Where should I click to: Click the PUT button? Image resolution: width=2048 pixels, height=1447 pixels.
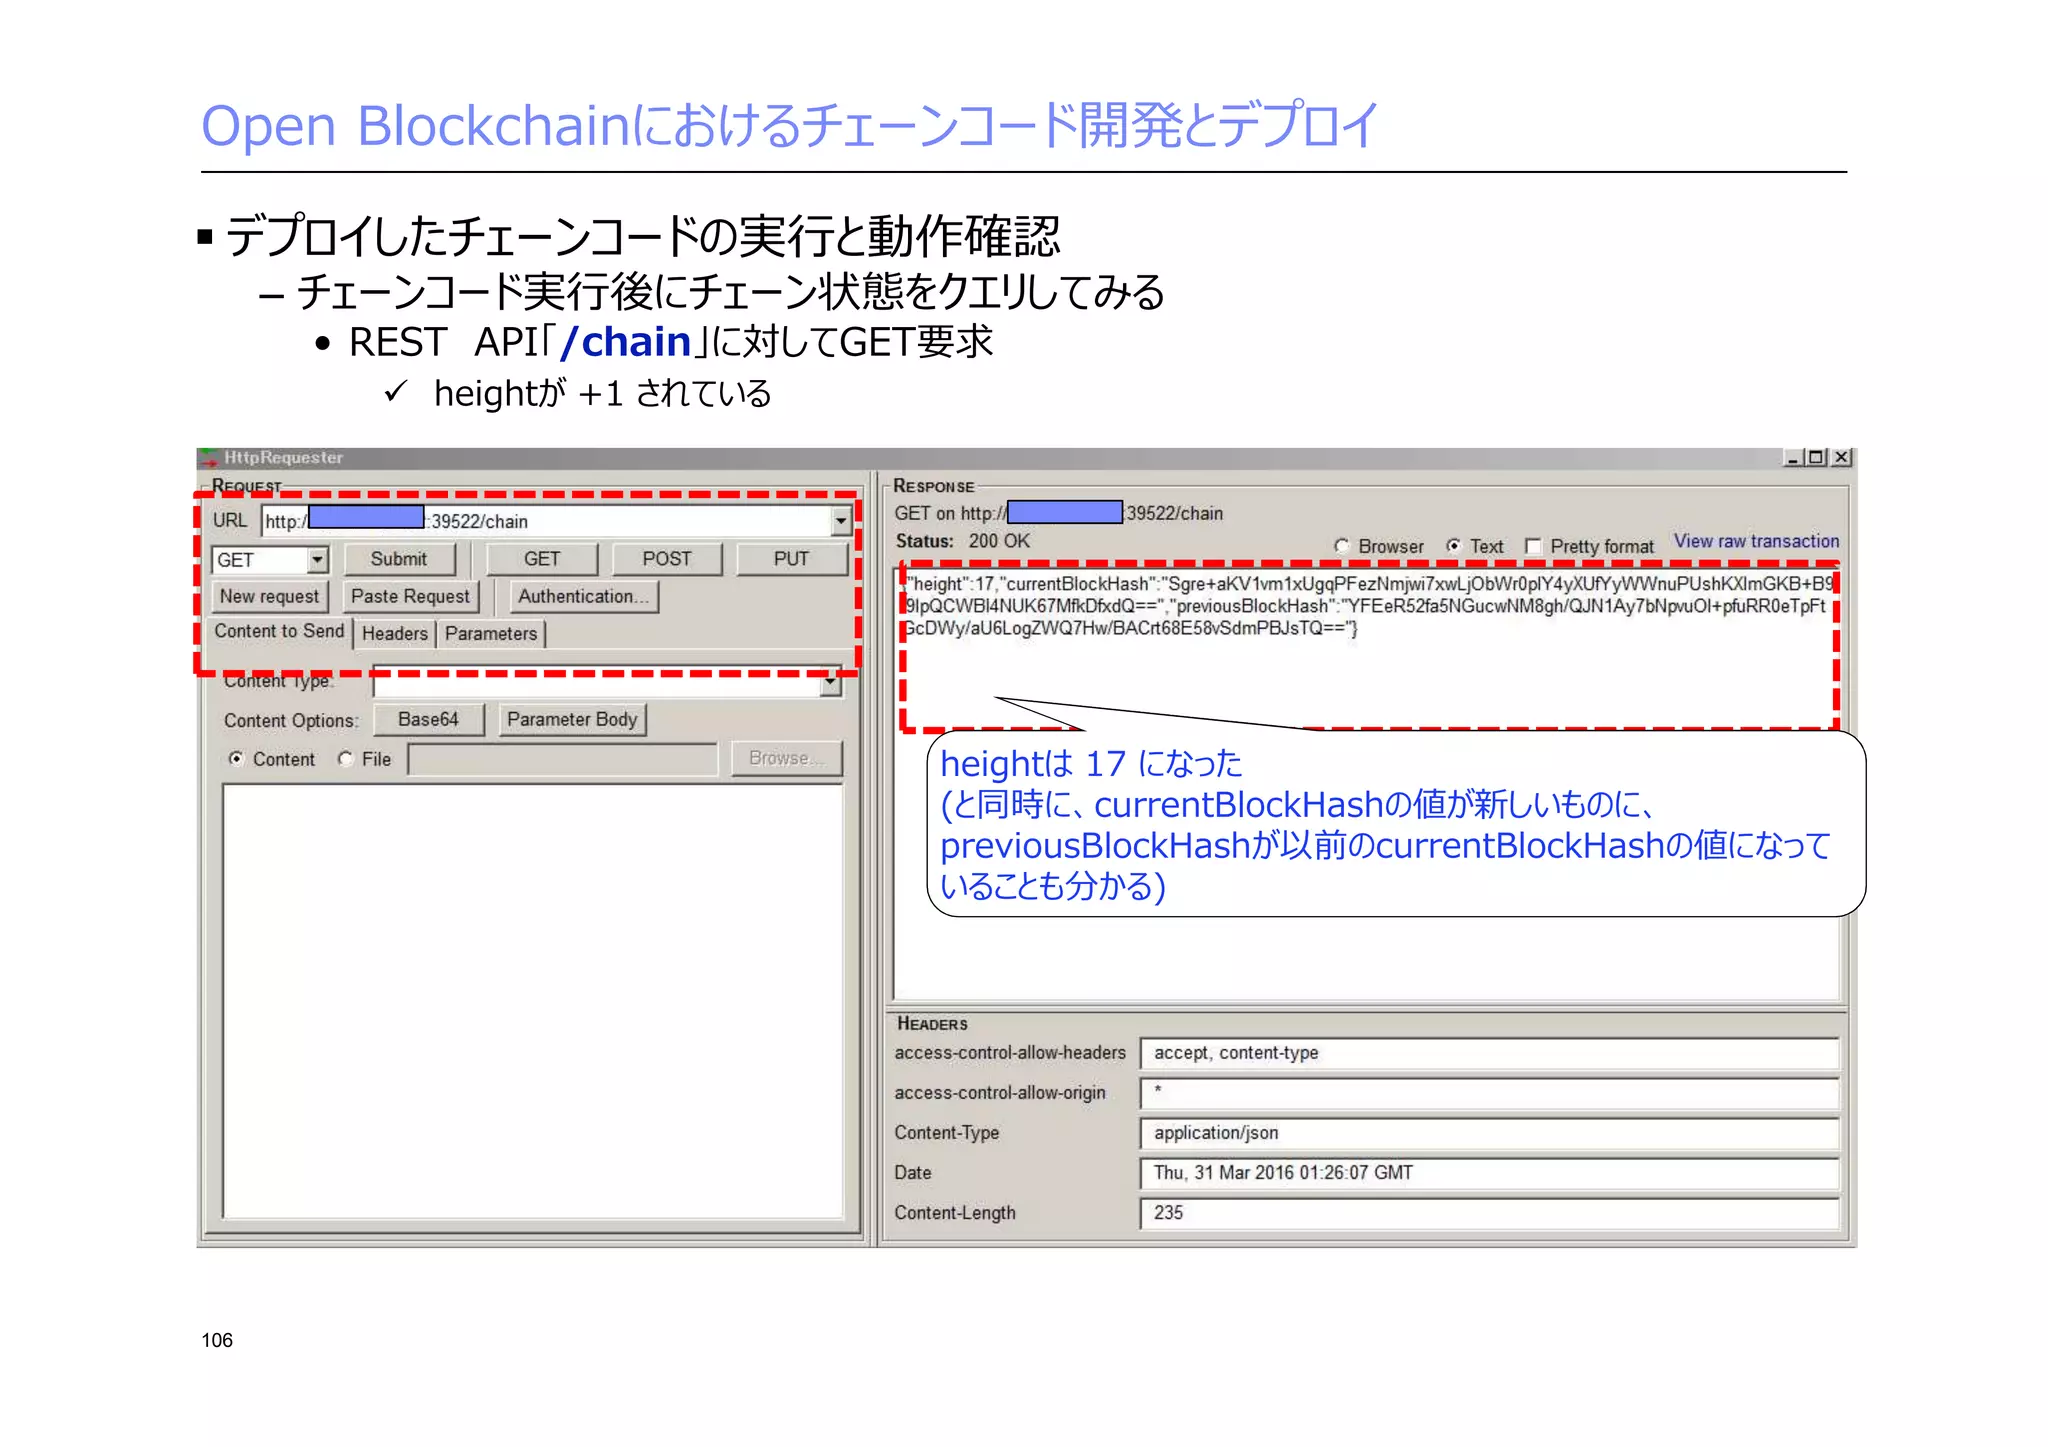[x=791, y=559]
